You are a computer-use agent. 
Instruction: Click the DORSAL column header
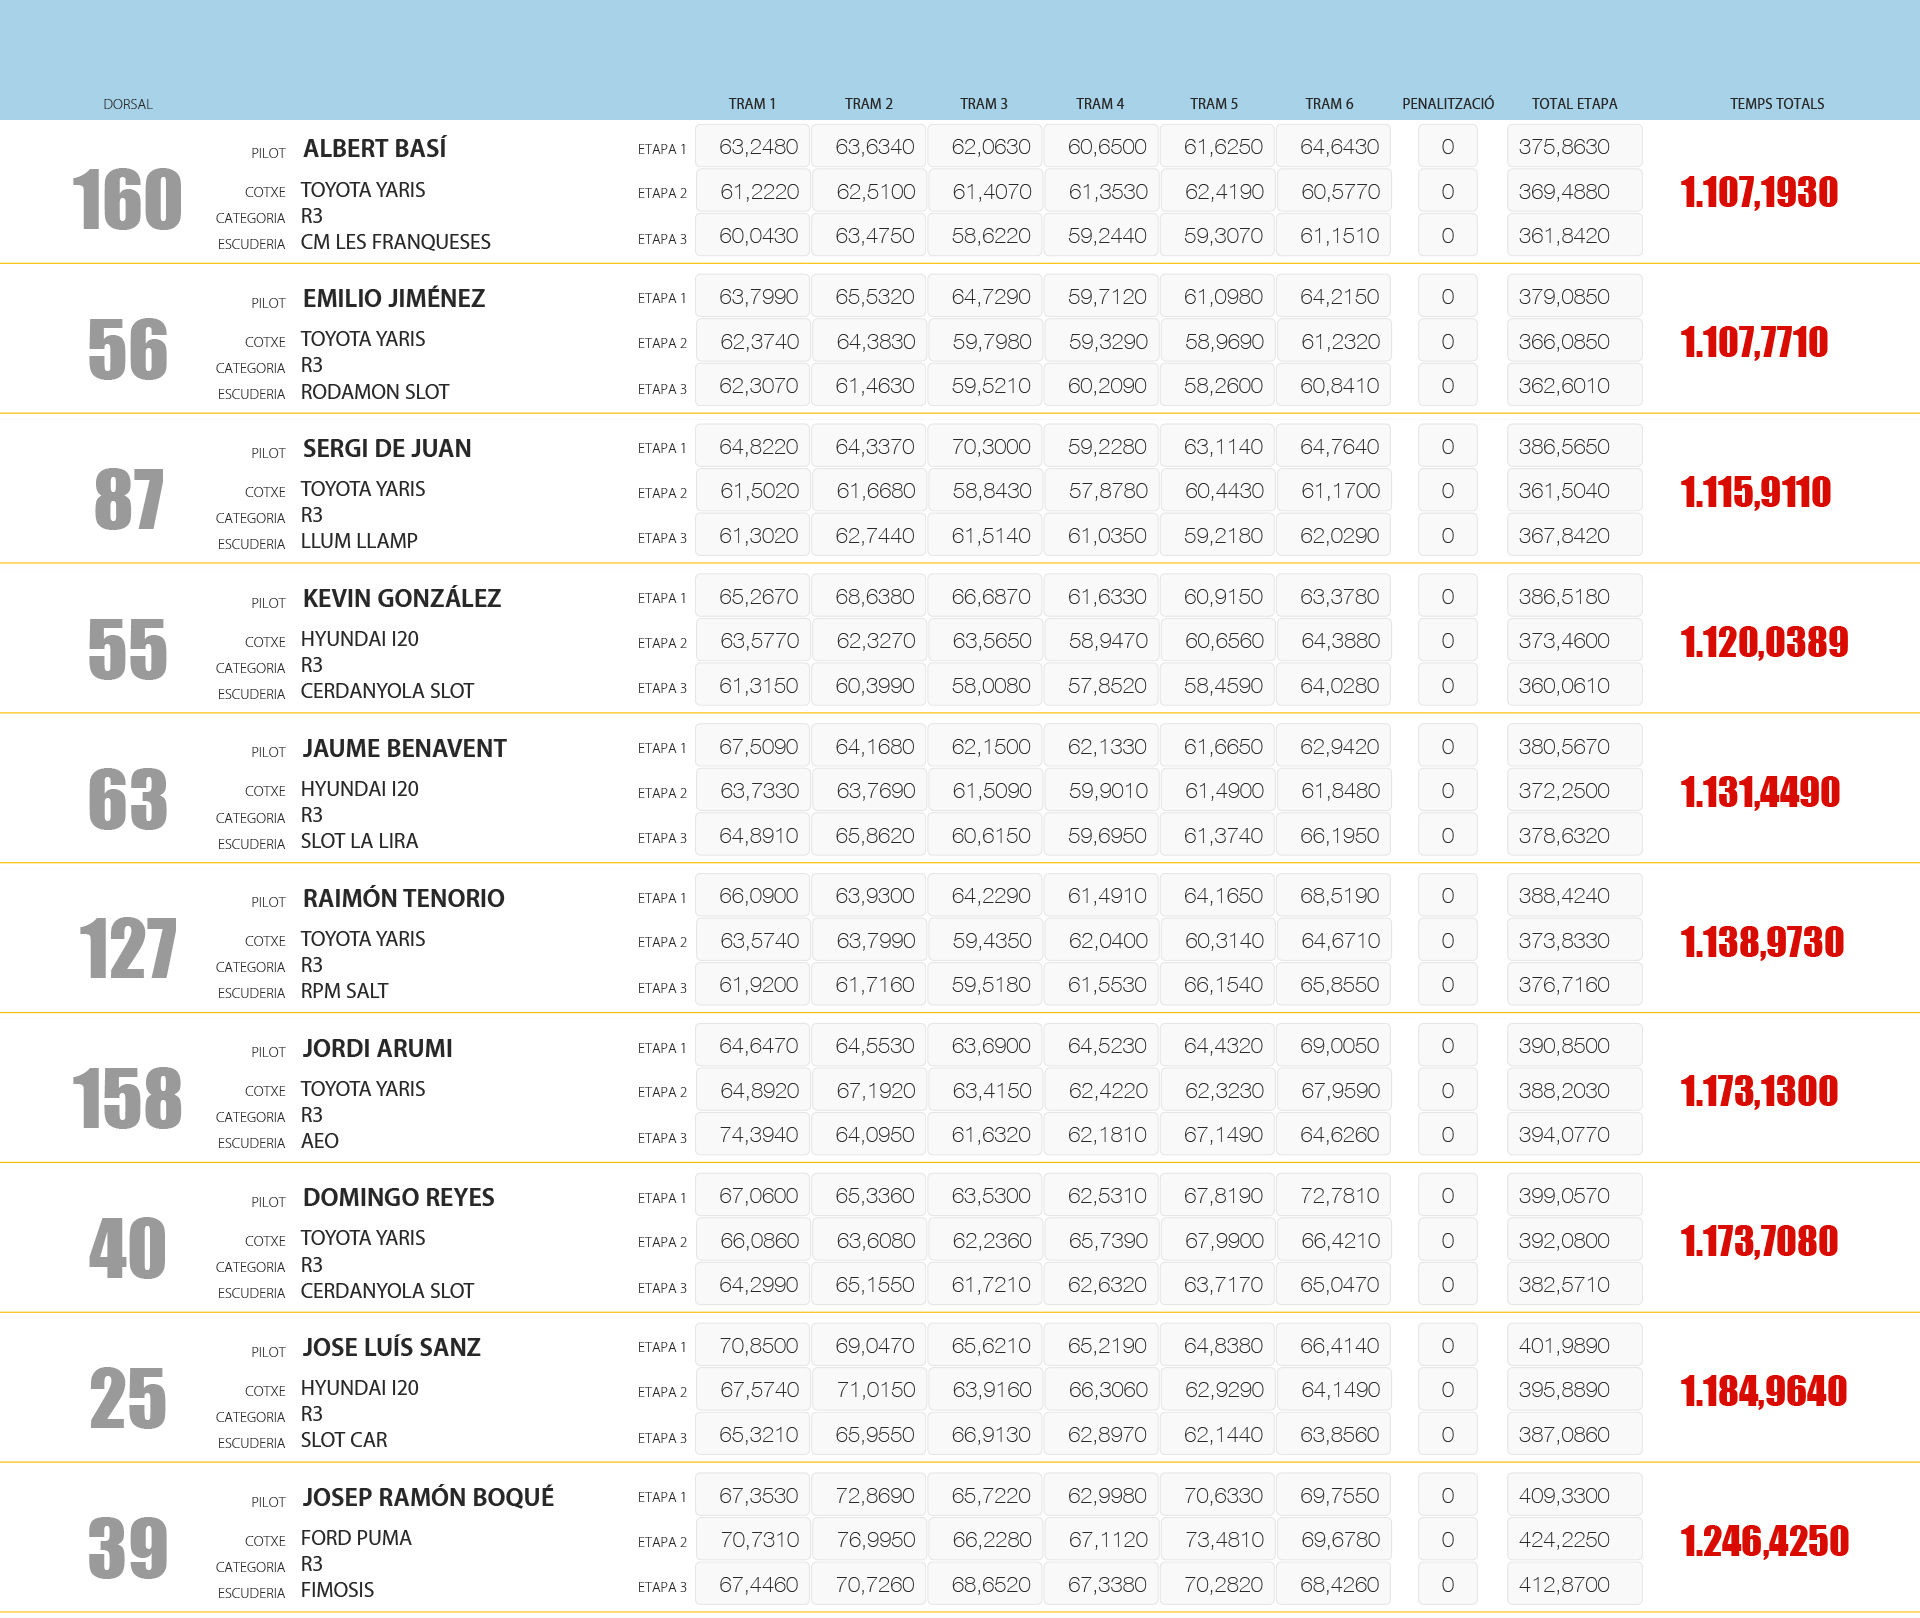pos(127,104)
